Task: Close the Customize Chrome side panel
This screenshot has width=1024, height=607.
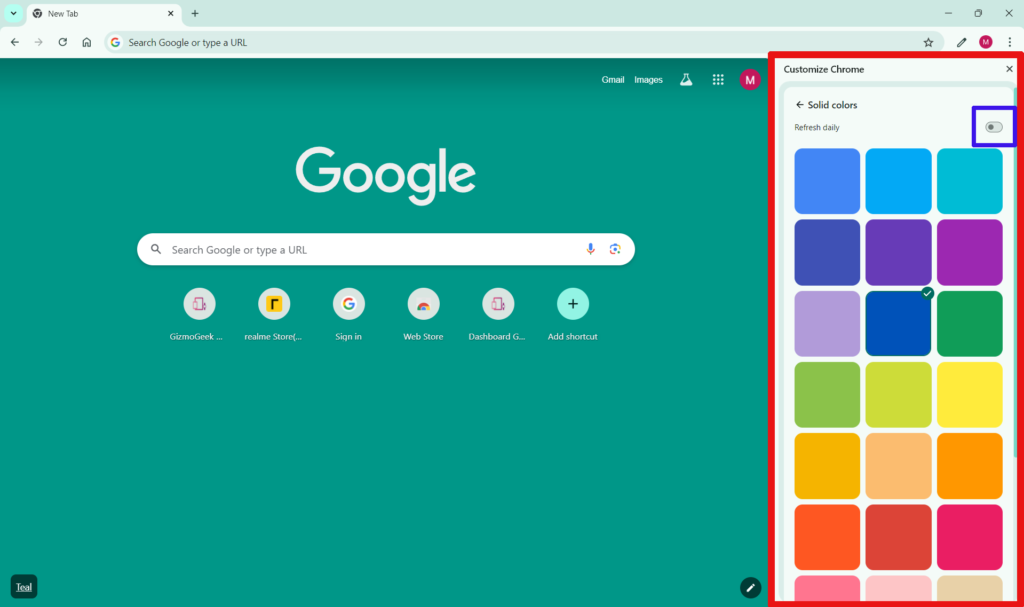Action: 1009,69
